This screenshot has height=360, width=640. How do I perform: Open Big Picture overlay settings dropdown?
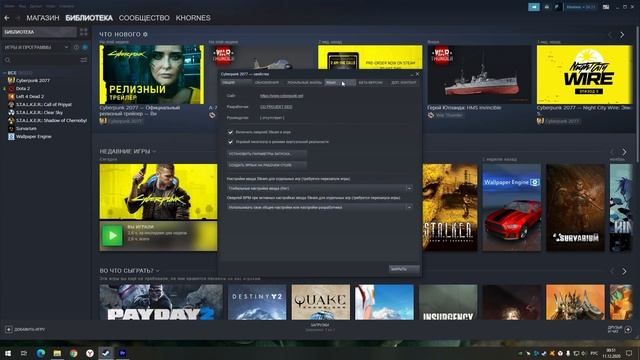point(320,207)
